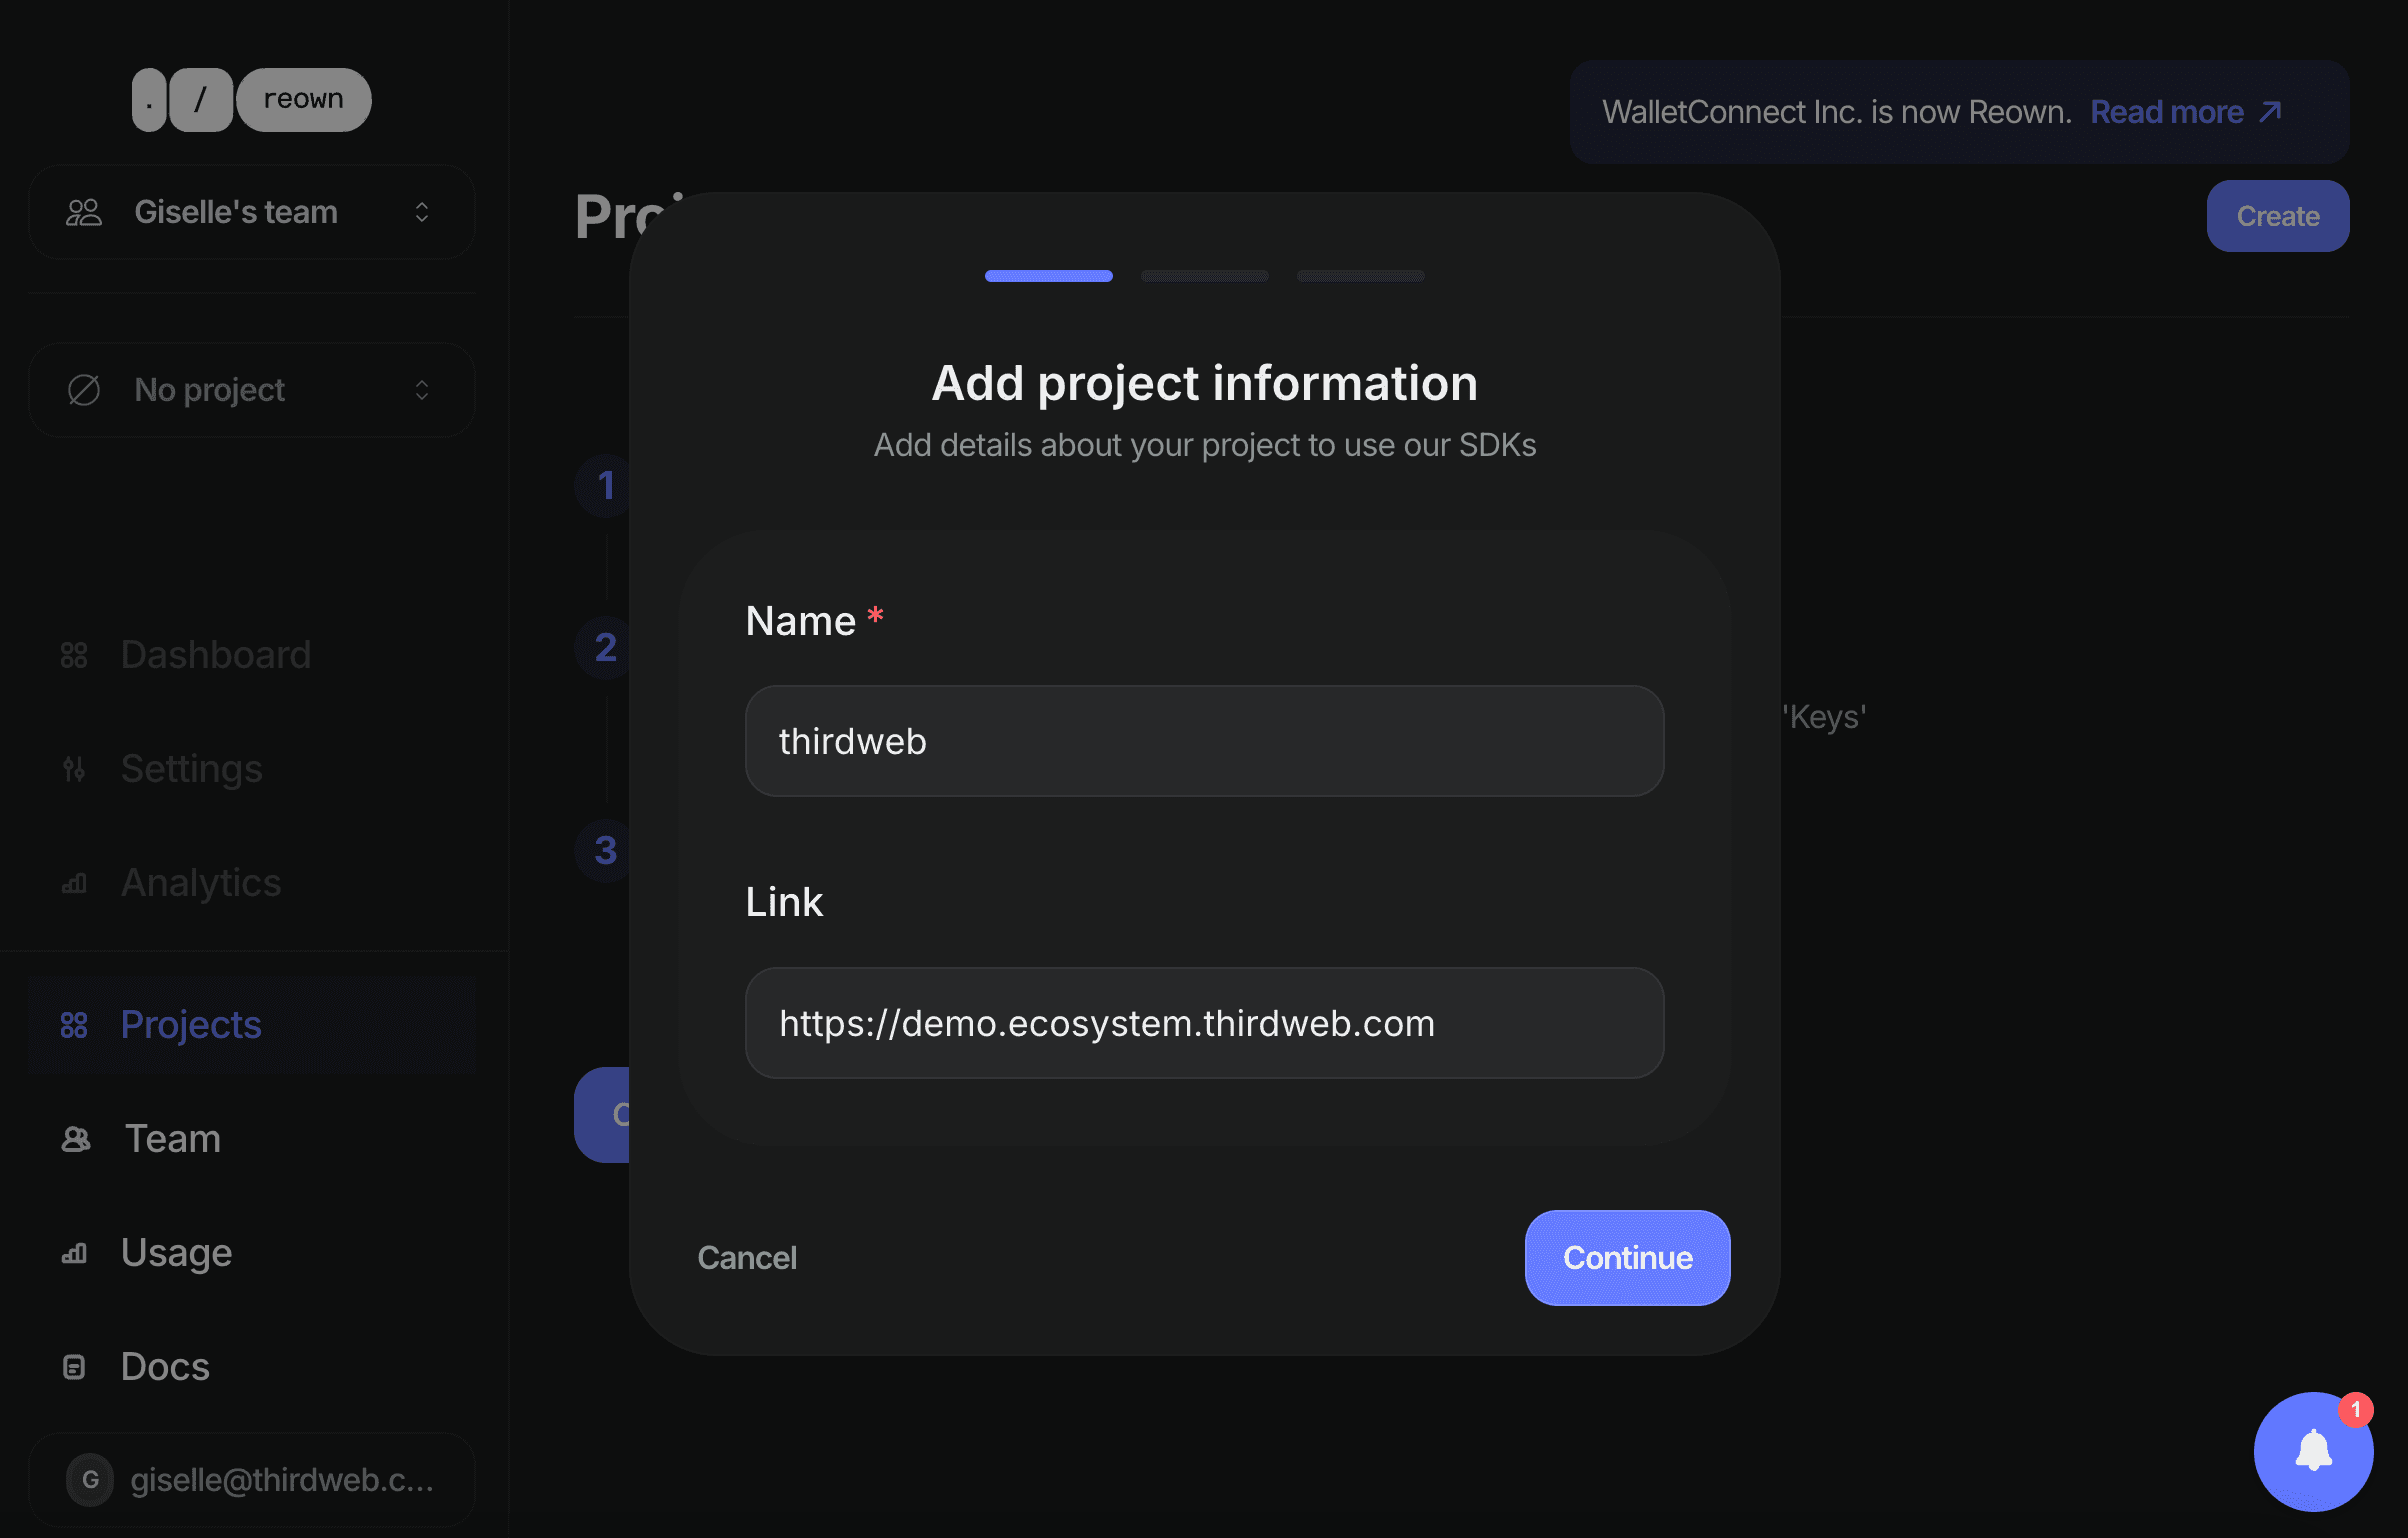Image resolution: width=2408 pixels, height=1538 pixels.
Task: Open the giselle@thirdweb account menu
Action: point(281,1480)
